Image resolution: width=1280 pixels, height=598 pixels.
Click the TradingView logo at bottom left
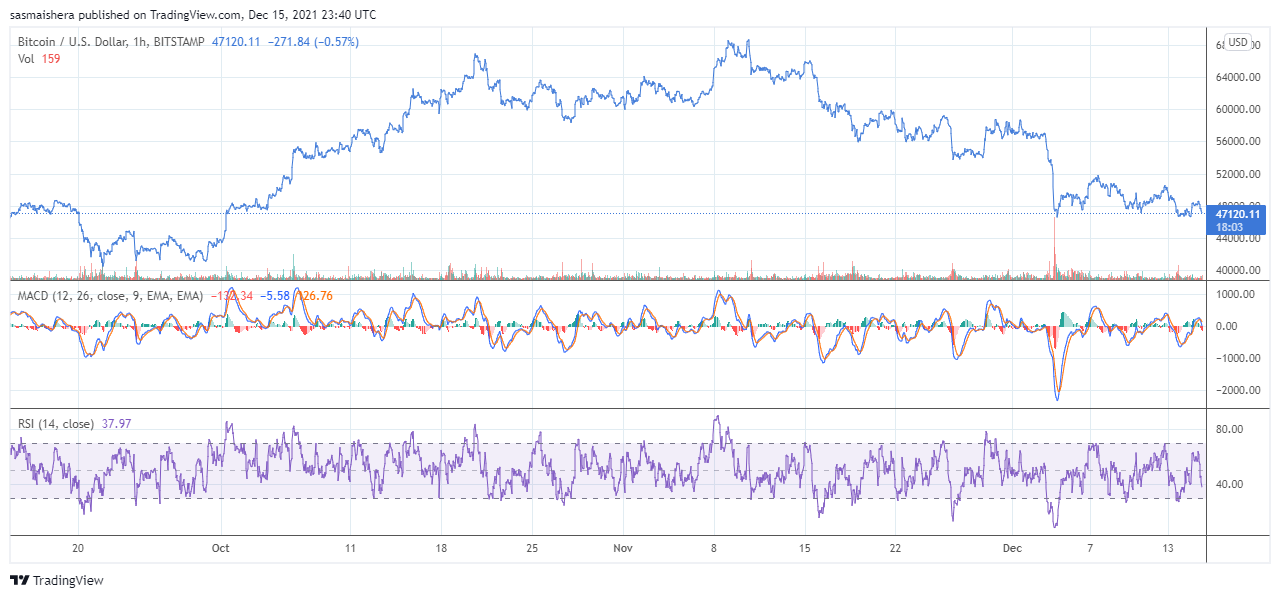point(57,580)
